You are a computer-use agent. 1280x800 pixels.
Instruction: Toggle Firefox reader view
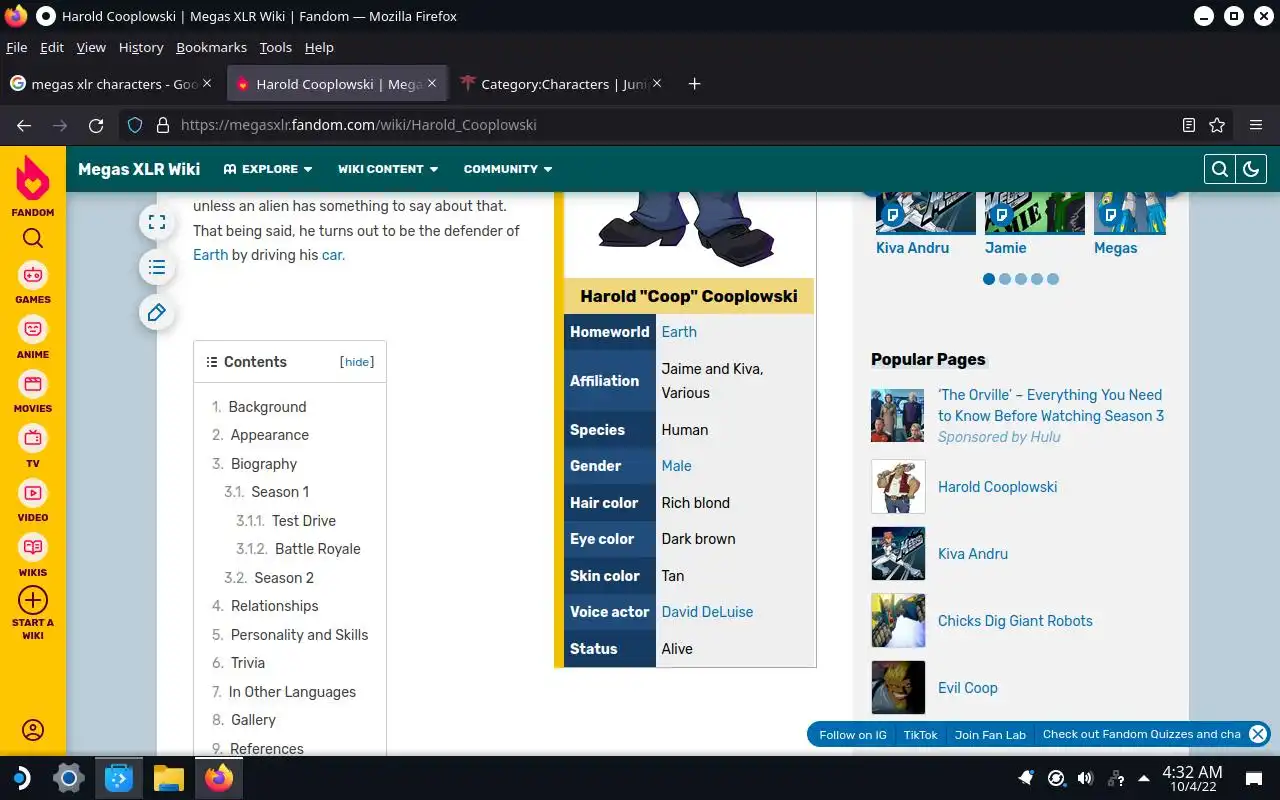tap(1189, 125)
